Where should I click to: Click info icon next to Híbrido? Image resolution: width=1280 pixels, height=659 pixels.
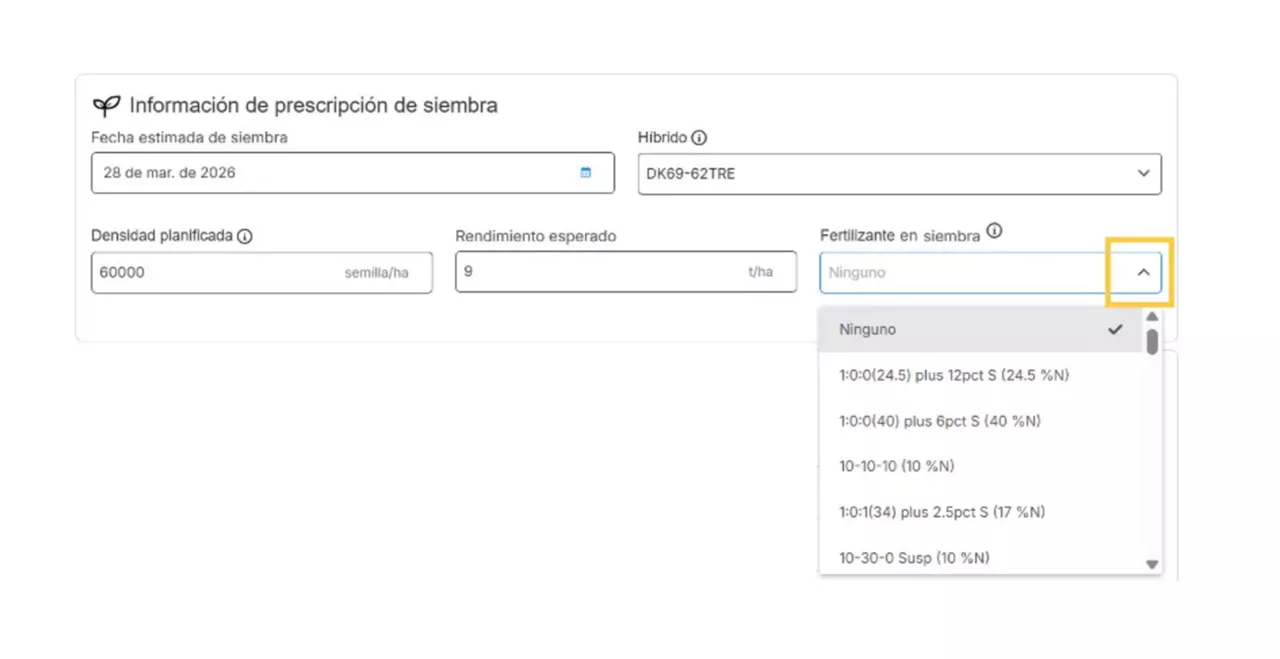tap(699, 138)
